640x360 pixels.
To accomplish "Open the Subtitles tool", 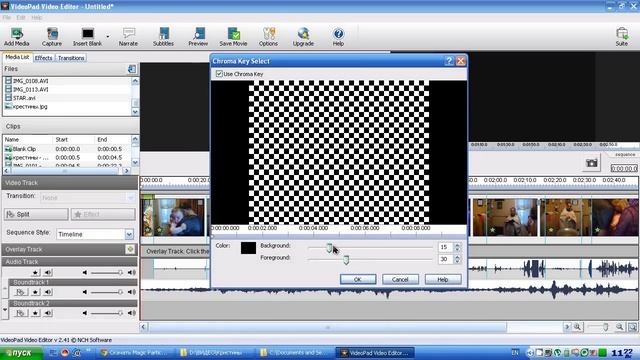I will click(163, 37).
